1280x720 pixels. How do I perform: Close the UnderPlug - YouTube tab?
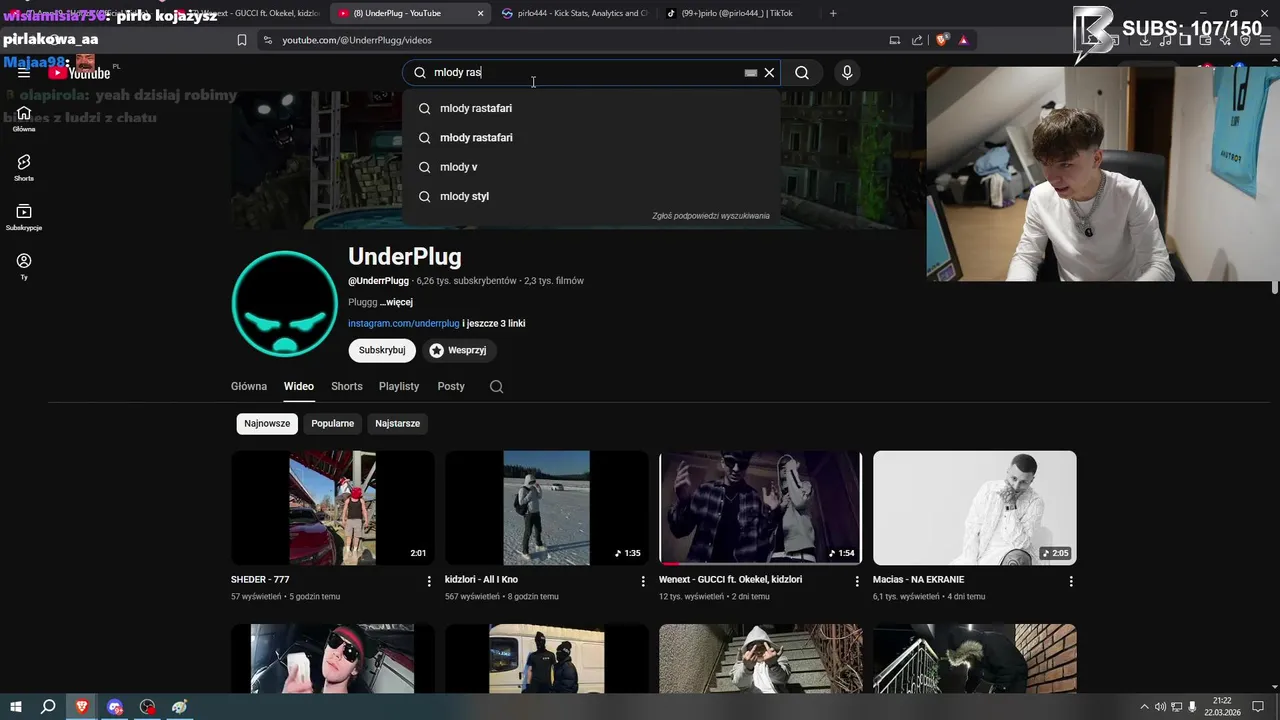click(480, 13)
